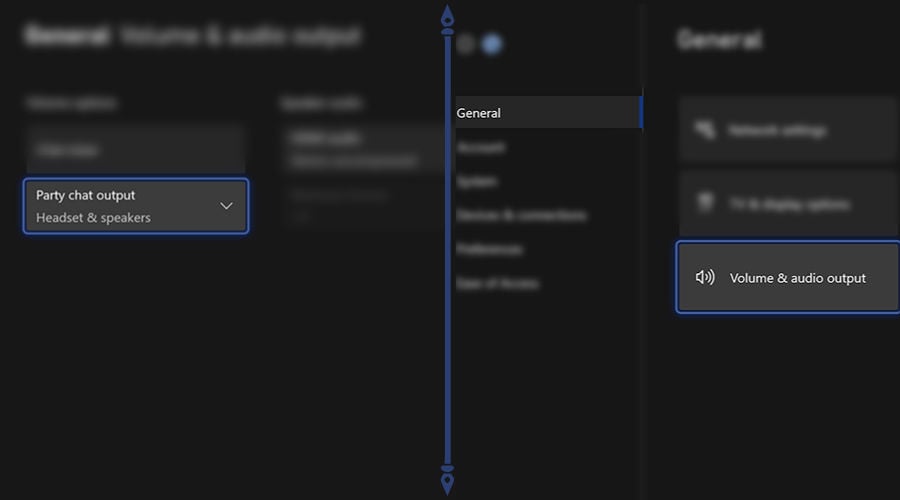
Task: Go to the System category
Action: tap(477, 181)
